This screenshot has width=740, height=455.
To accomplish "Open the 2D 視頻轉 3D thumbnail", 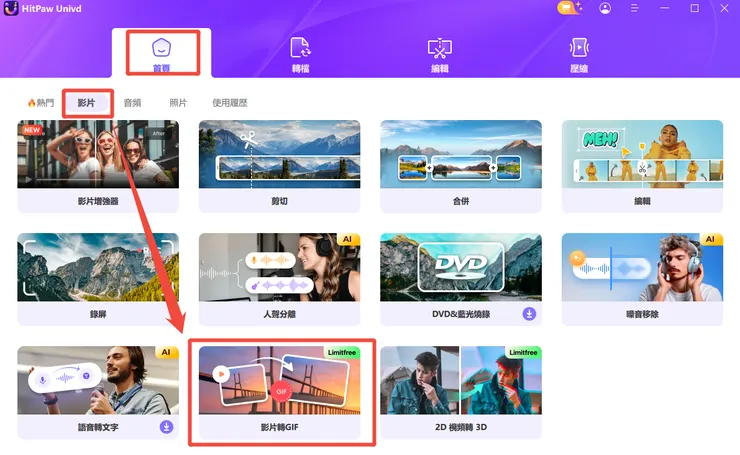I will 461,380.
